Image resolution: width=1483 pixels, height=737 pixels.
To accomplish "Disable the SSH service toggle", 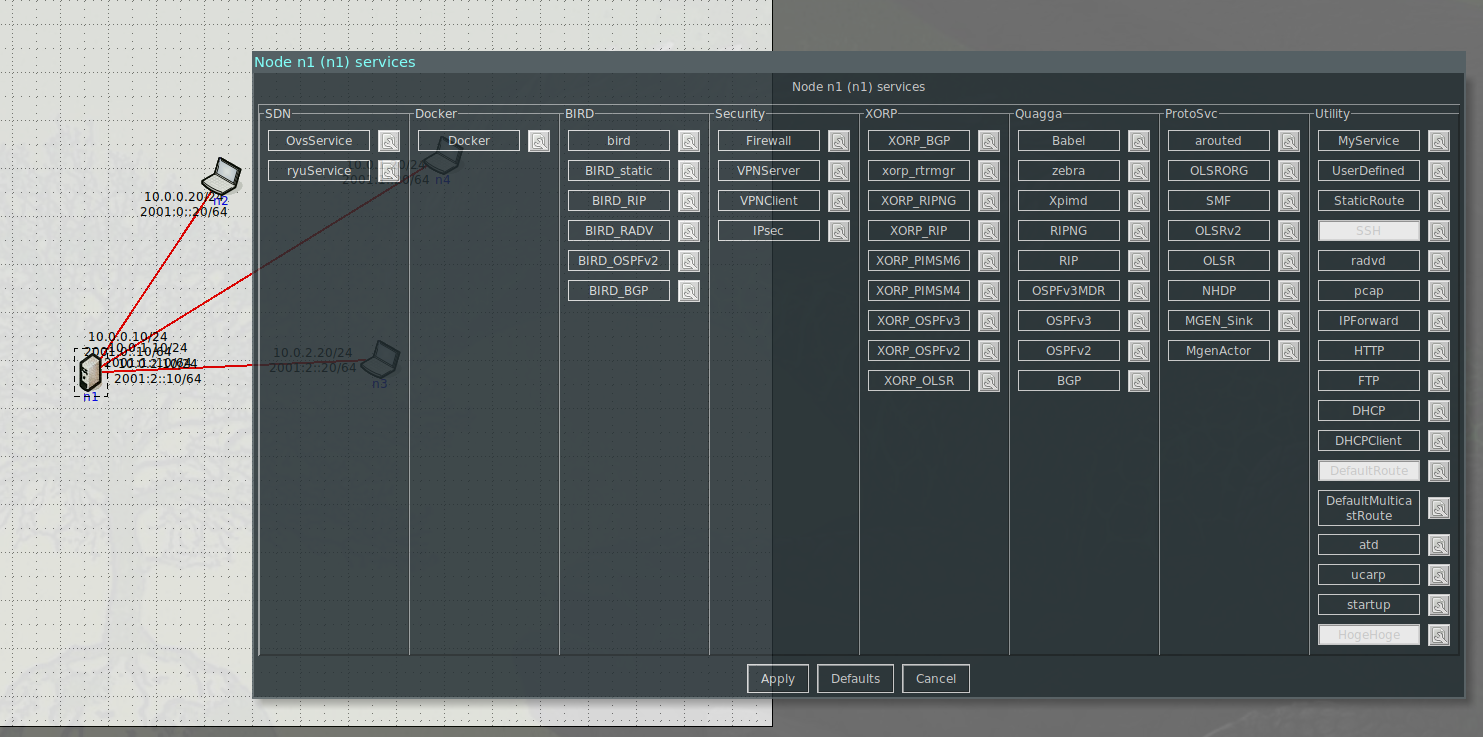I will [x=1369, y=231].
